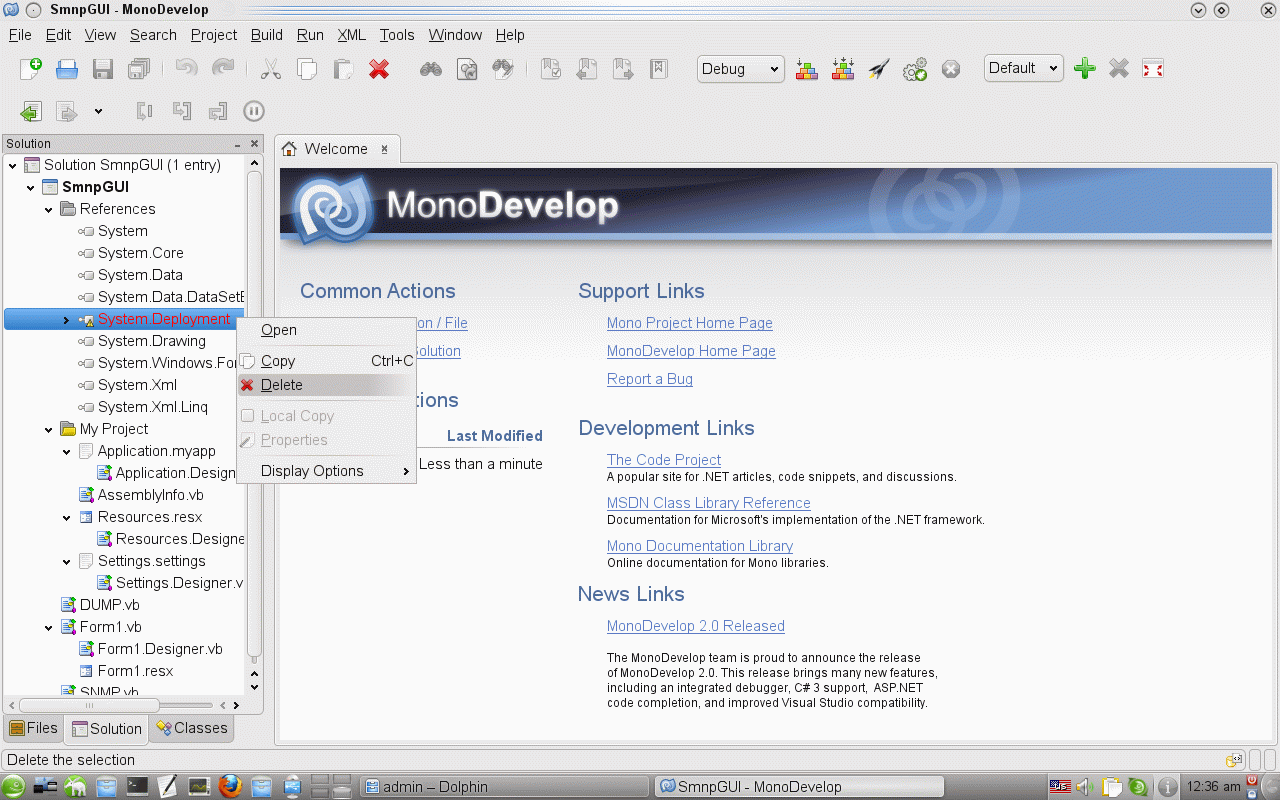1280x800 pixels.
Task: Click the Rebuild bricks with arrows icon
Action: coord(843,69)
